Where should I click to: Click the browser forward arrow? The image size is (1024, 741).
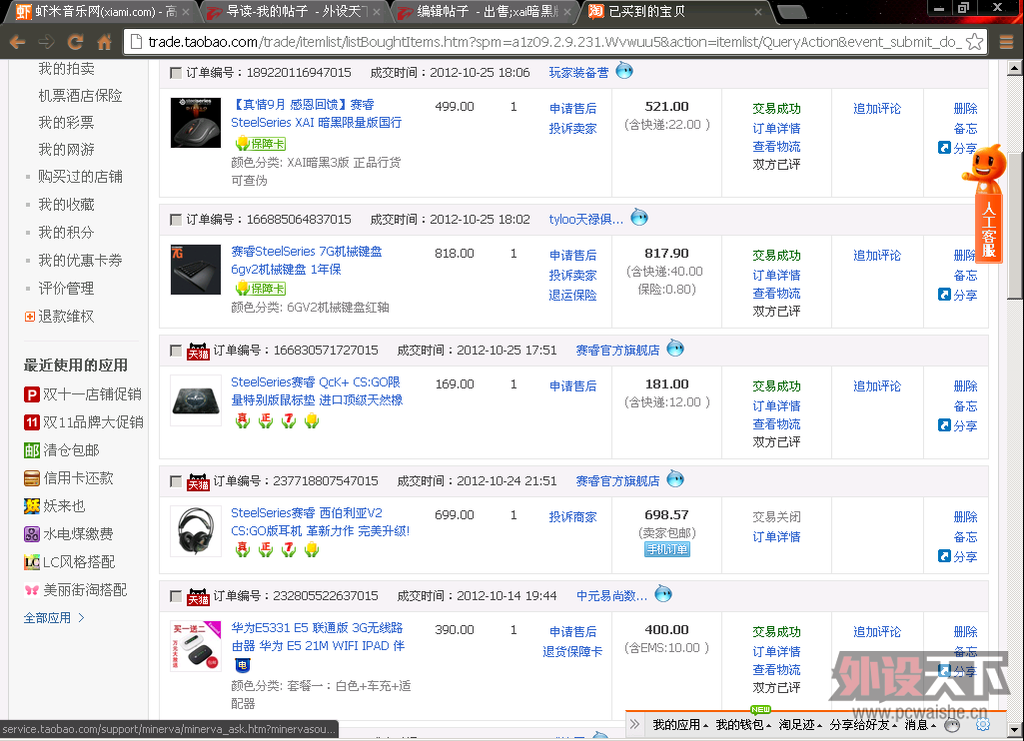46,42
